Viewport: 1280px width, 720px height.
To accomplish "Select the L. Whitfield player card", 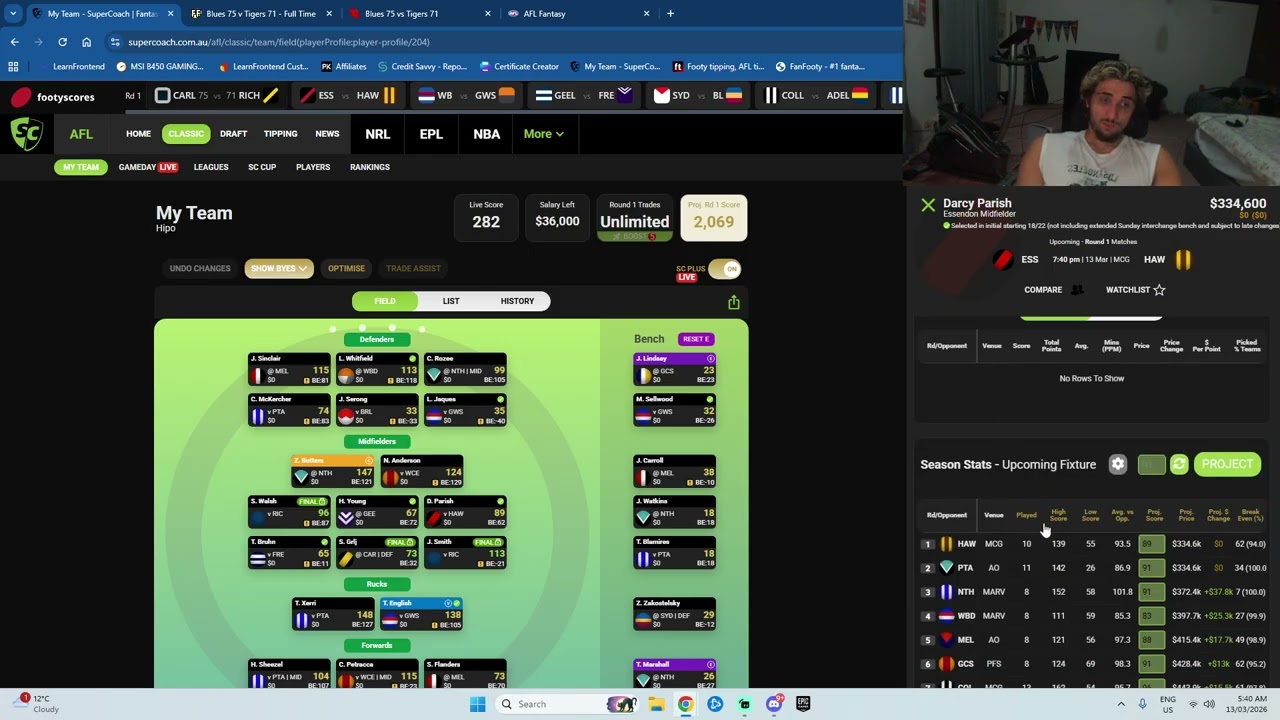I will [377, 370].
